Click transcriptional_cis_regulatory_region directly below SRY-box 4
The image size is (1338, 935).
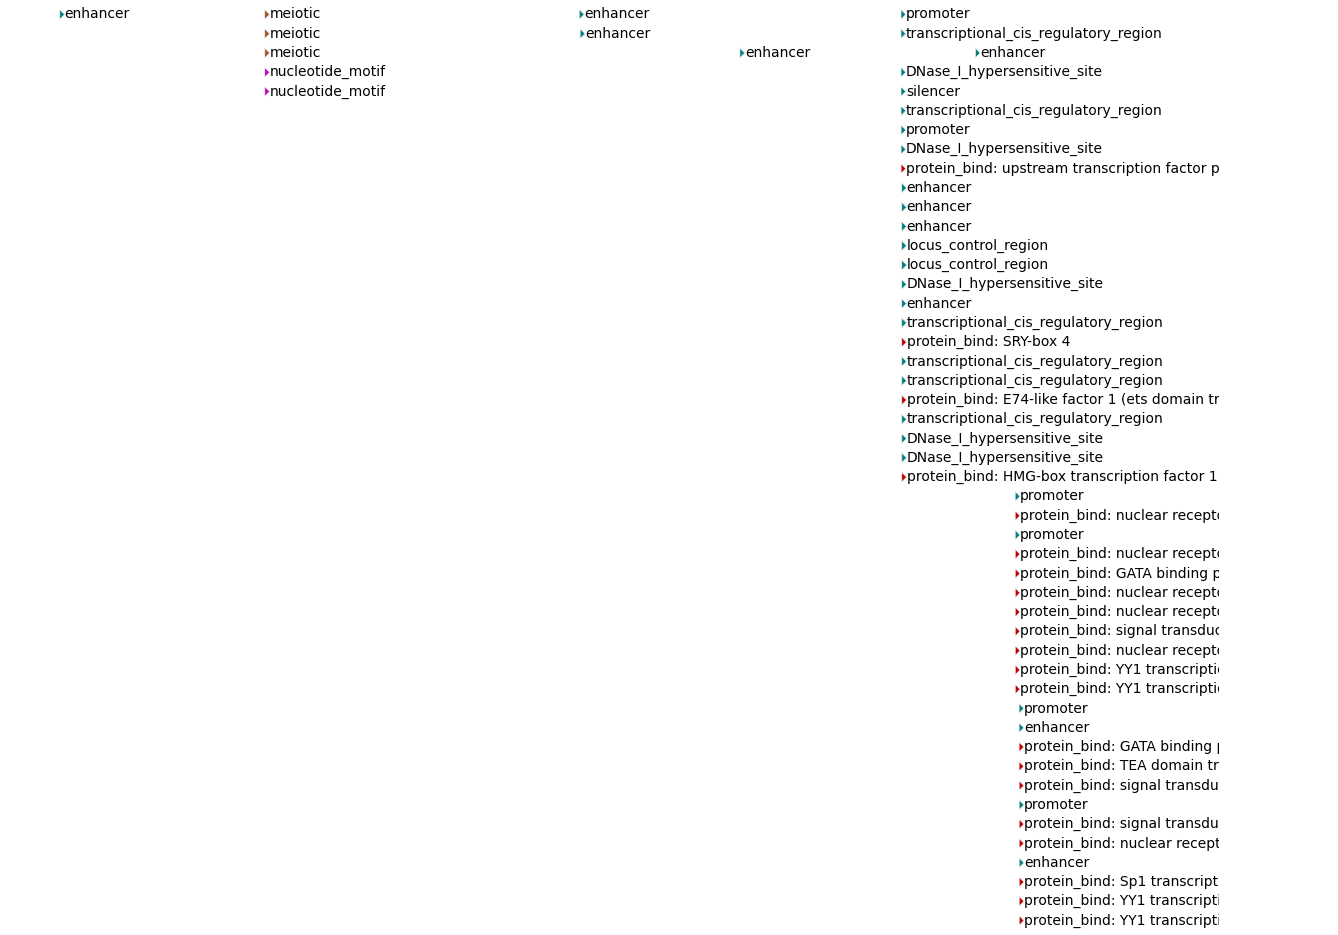1034,361
